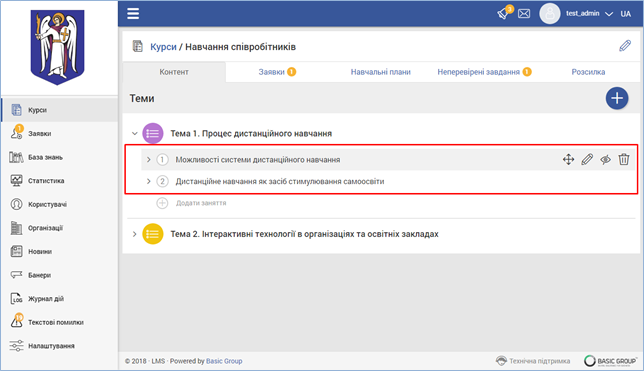644x371 pixels.
Task: Switch to the Навчальні плани tab
Action: (x=380, y=72)
